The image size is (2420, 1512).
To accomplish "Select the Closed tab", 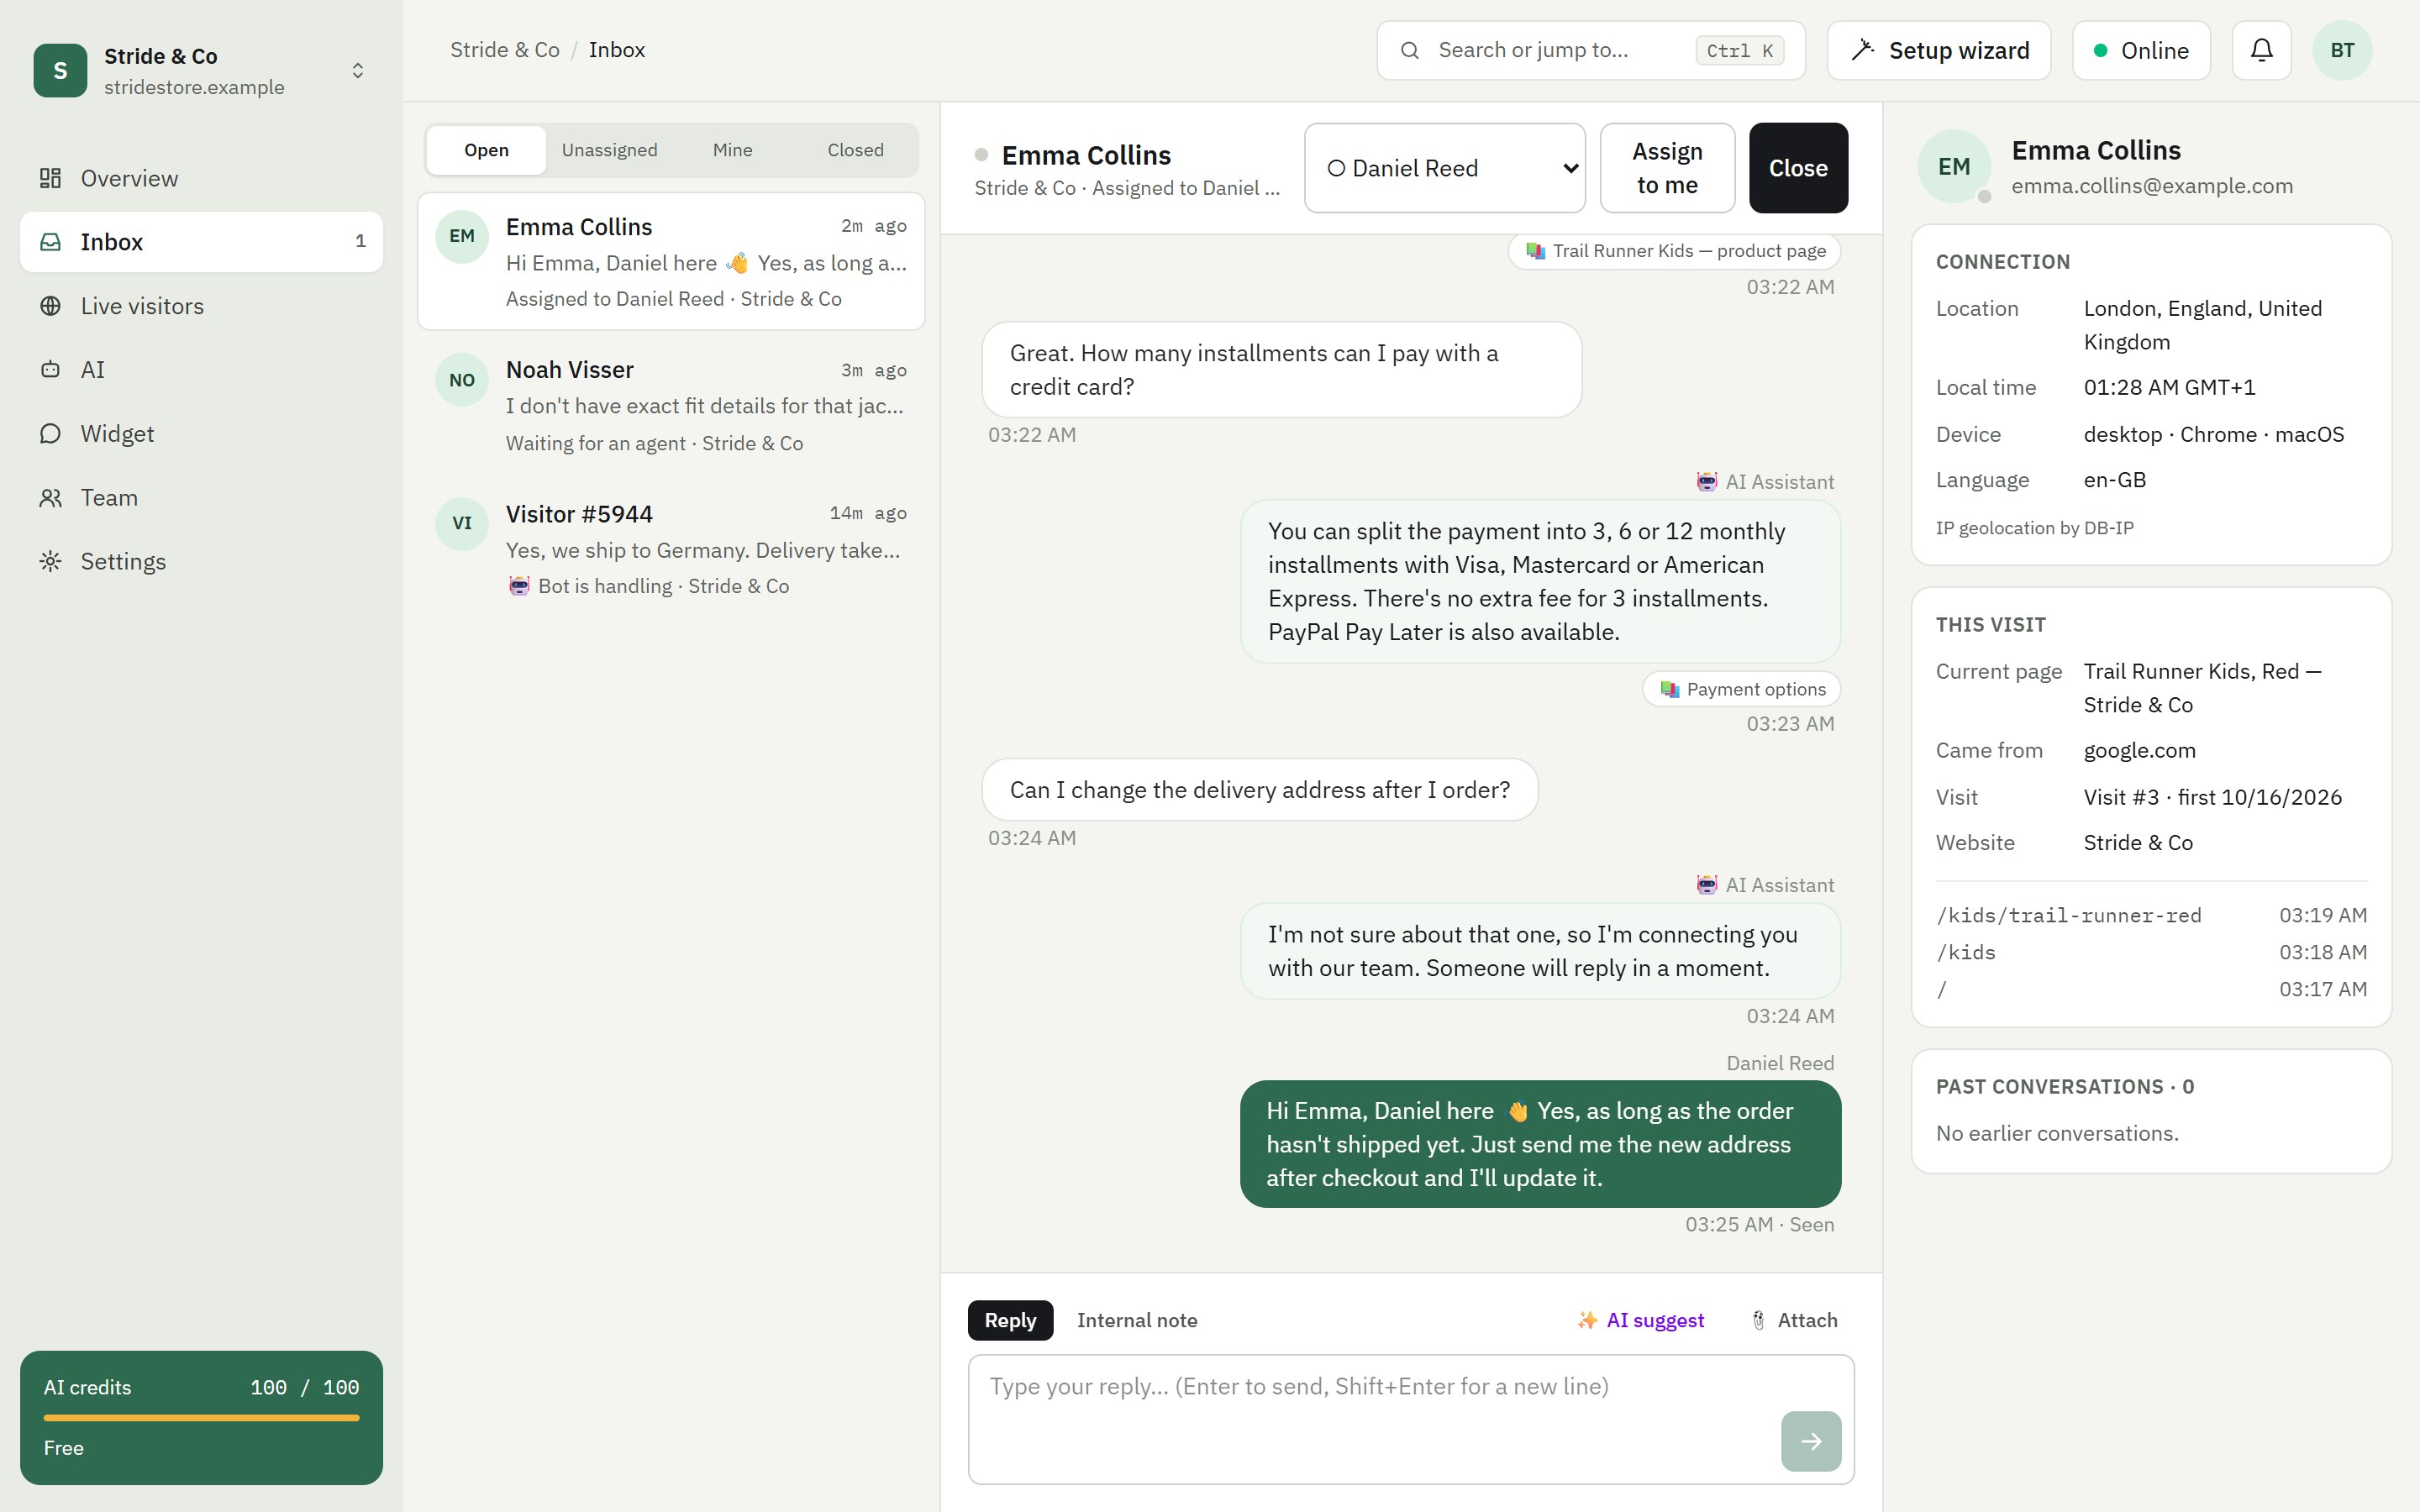I will pyautogui.click(x=855, y=150).
